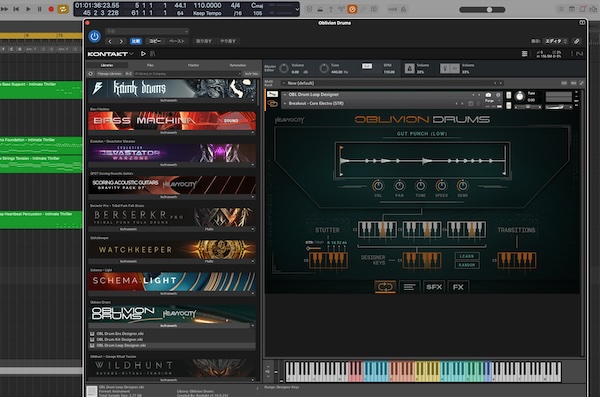The width and height of the screenshot is (600, 397).
Task: Go to next preset with right arrow
Action: tap(121, 41)
